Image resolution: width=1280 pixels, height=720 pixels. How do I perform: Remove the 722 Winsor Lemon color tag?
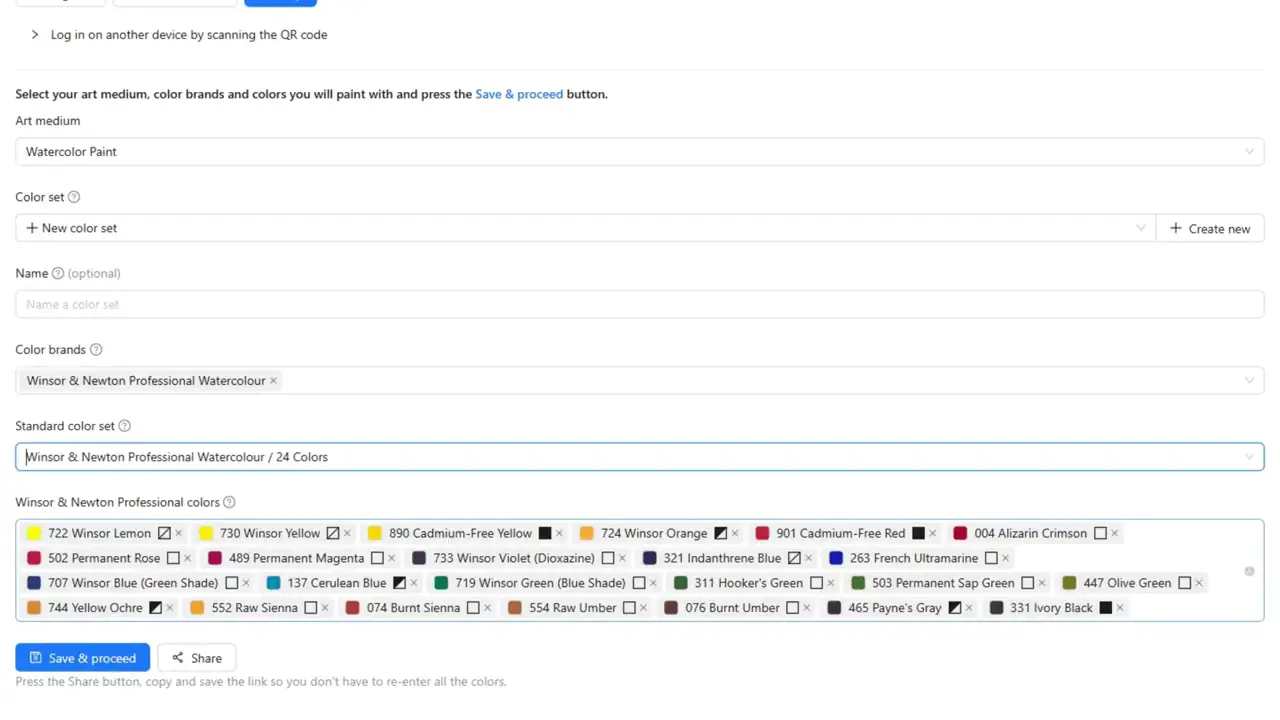(179, 534)
